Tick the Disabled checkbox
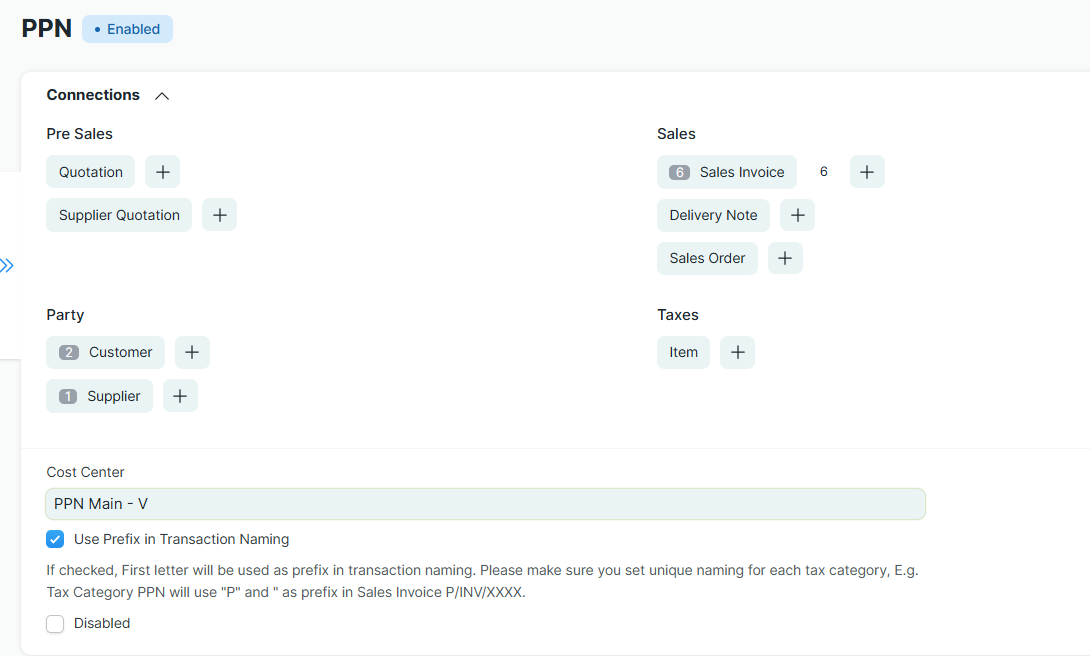1090x656 pixels. point(55,623)
